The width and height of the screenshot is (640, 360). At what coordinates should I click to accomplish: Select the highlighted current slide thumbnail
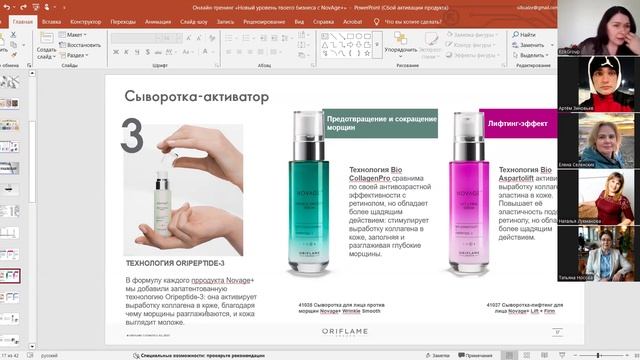coord(10,276)
